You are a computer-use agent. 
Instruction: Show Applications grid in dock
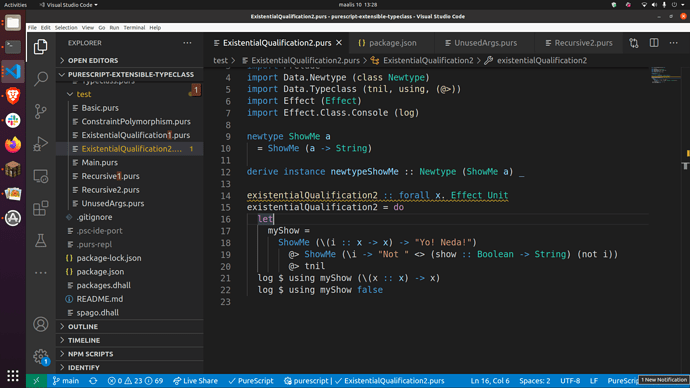13,375
